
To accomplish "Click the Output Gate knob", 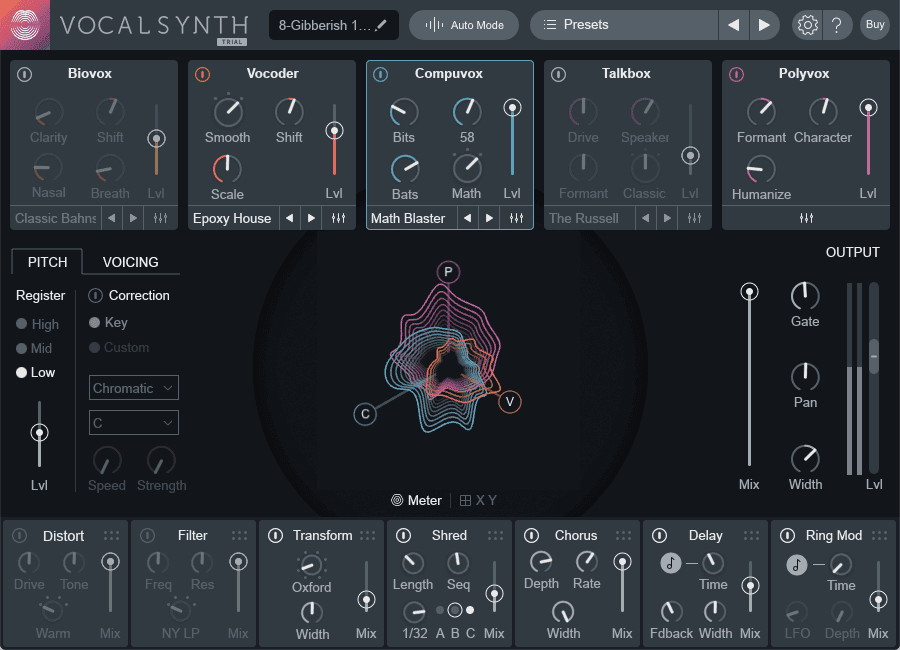I will 805,296.
